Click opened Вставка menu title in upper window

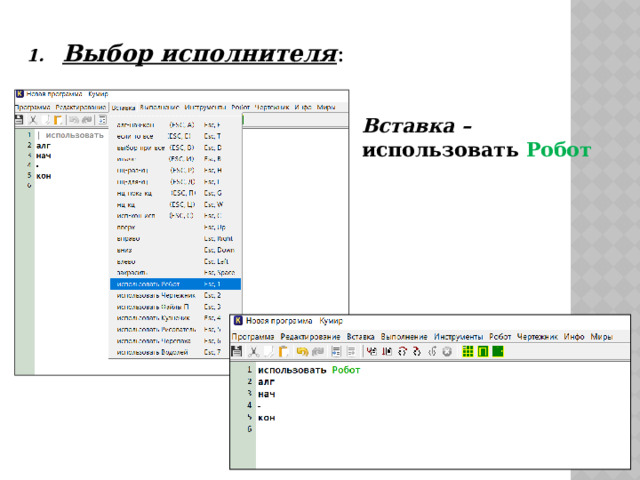point(123,108)
